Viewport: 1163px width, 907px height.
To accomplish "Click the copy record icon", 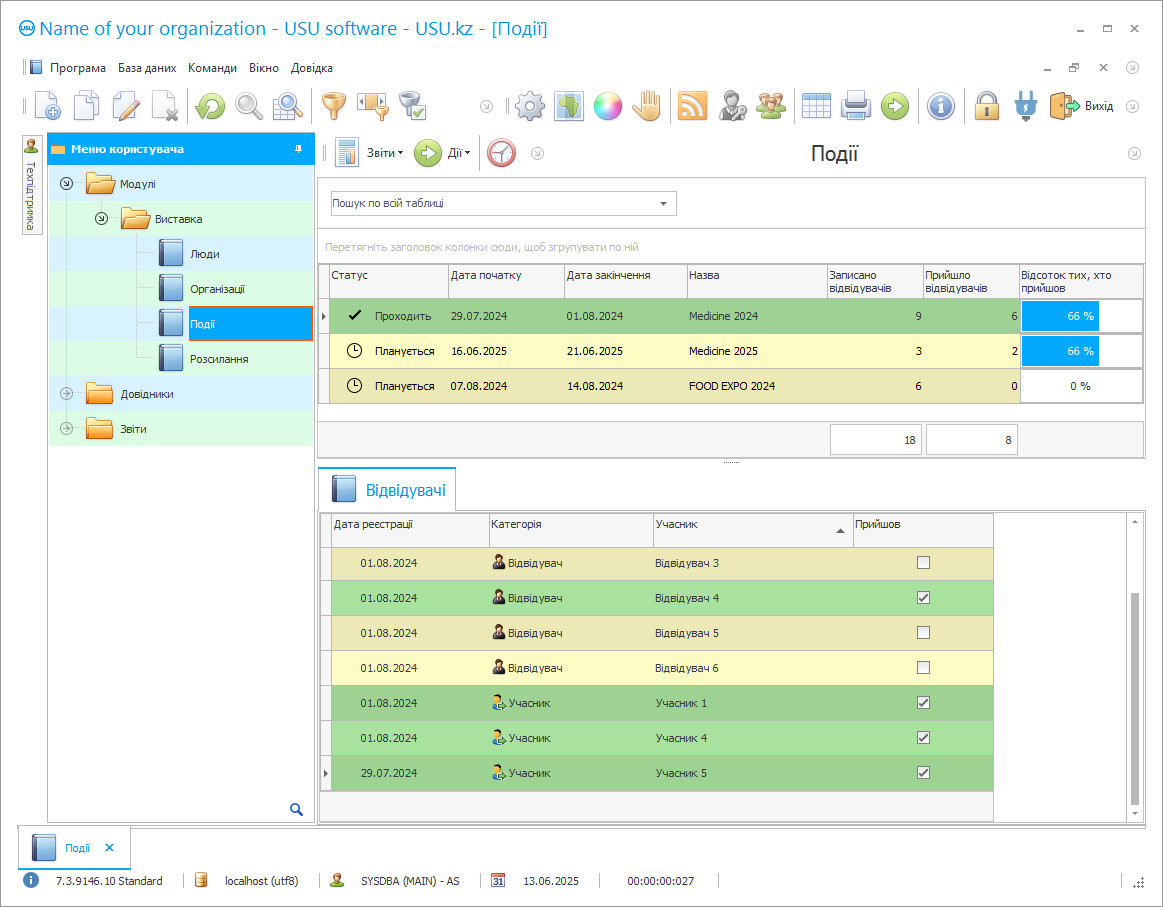I will [87, 106].
